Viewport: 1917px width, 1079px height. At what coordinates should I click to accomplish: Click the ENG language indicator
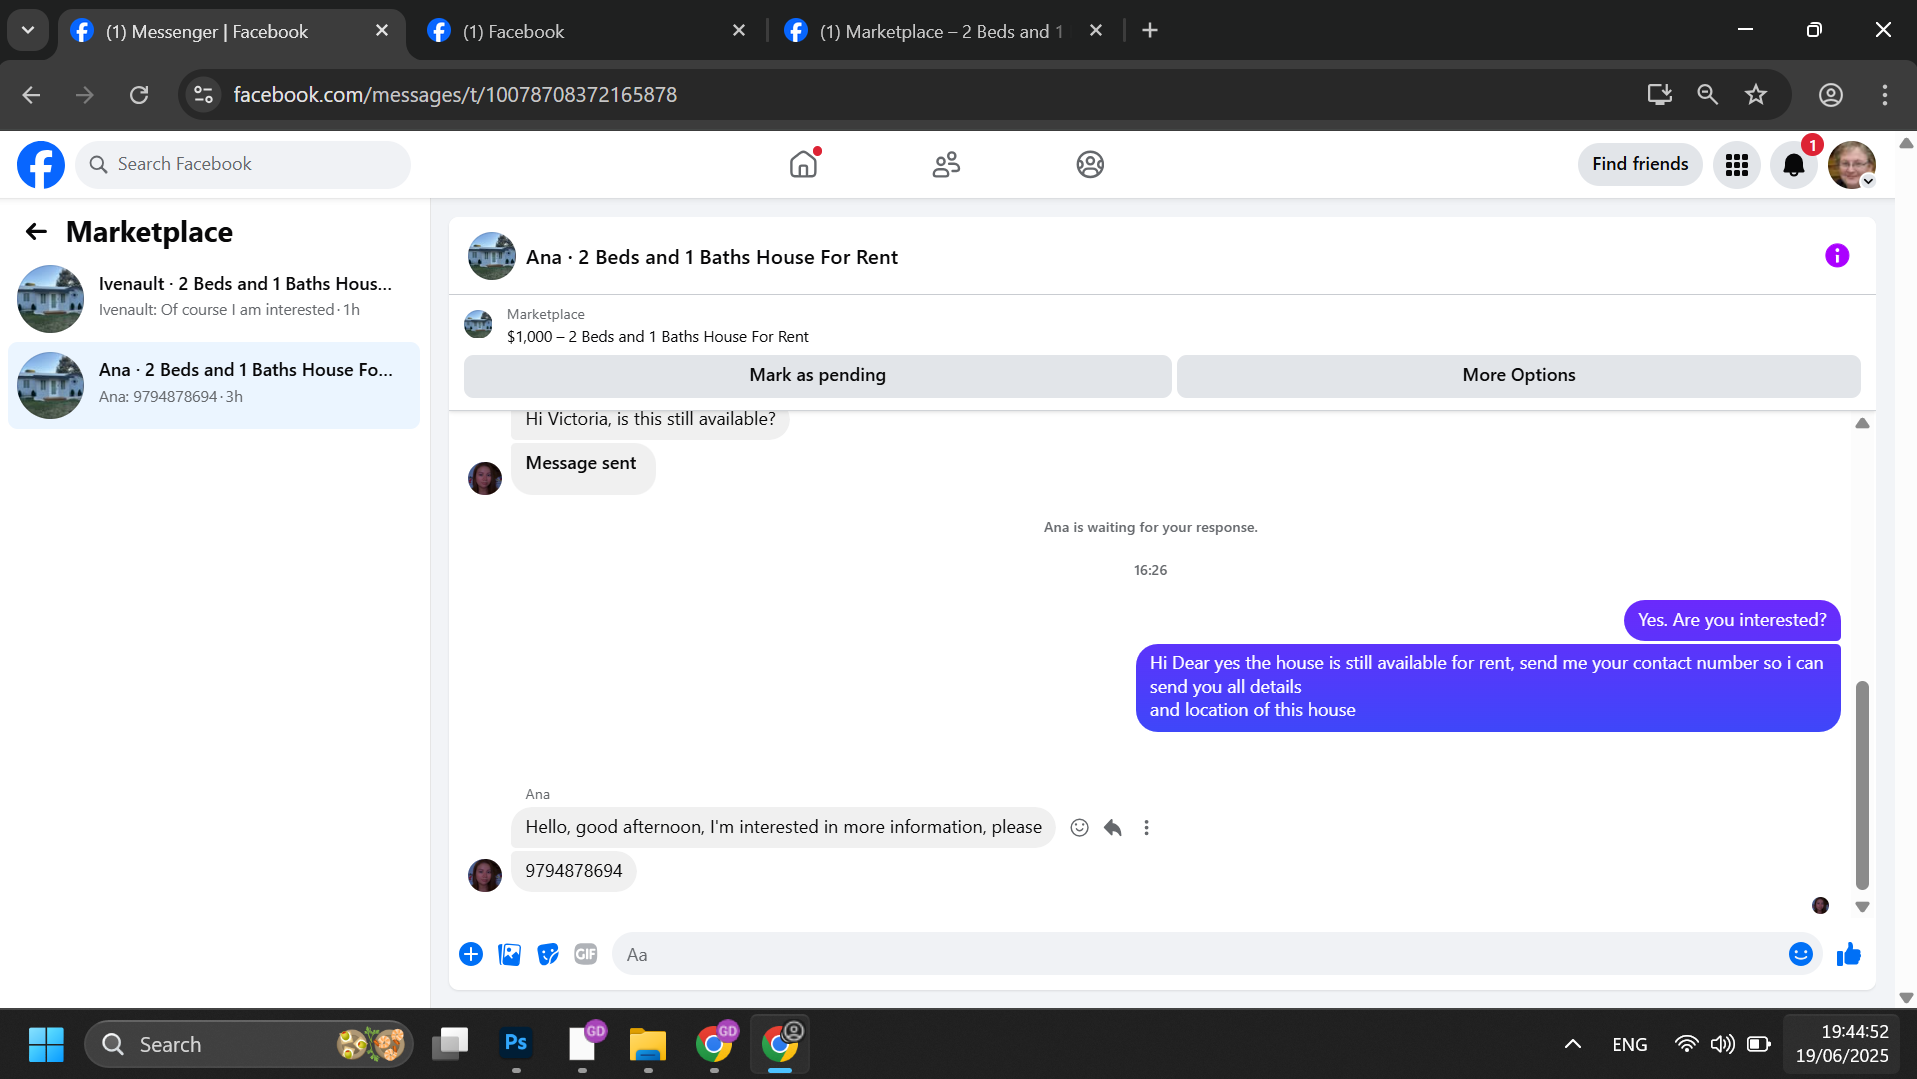1630,1045
